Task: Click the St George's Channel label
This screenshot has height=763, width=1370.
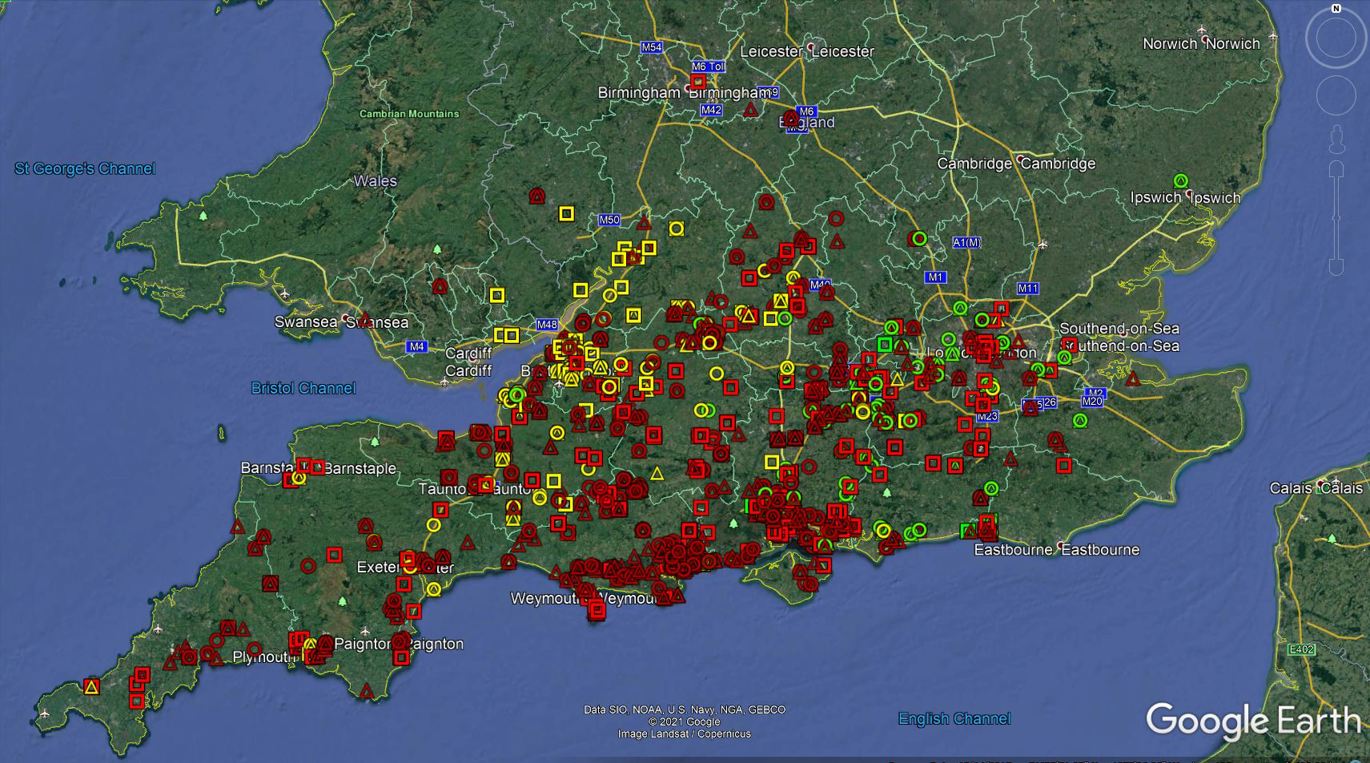Action: pos(85,169)
